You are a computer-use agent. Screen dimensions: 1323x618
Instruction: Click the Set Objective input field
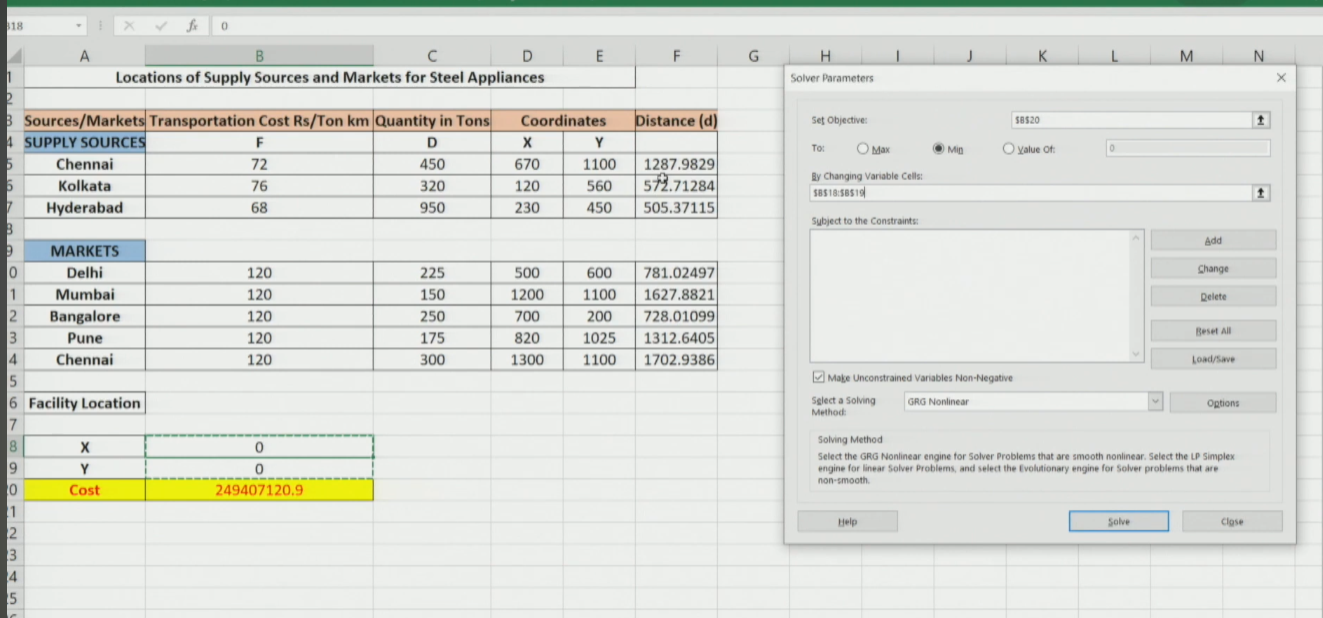point(1131,120)
